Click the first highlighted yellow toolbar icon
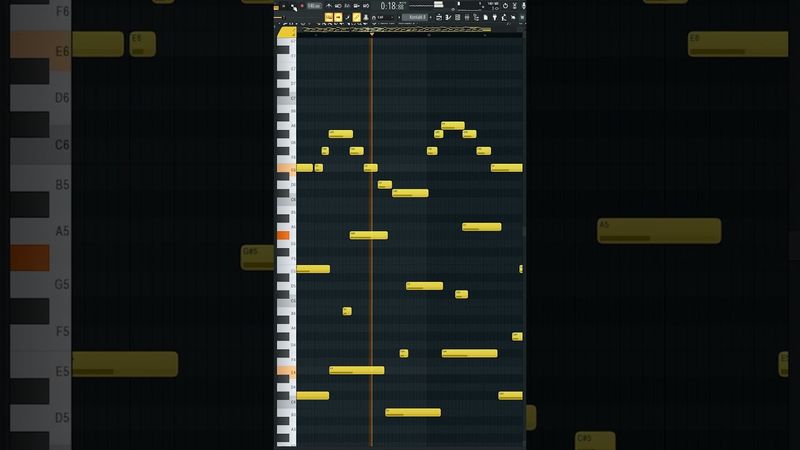Viewport: 800px width, 450px height. tap(329, 17)
